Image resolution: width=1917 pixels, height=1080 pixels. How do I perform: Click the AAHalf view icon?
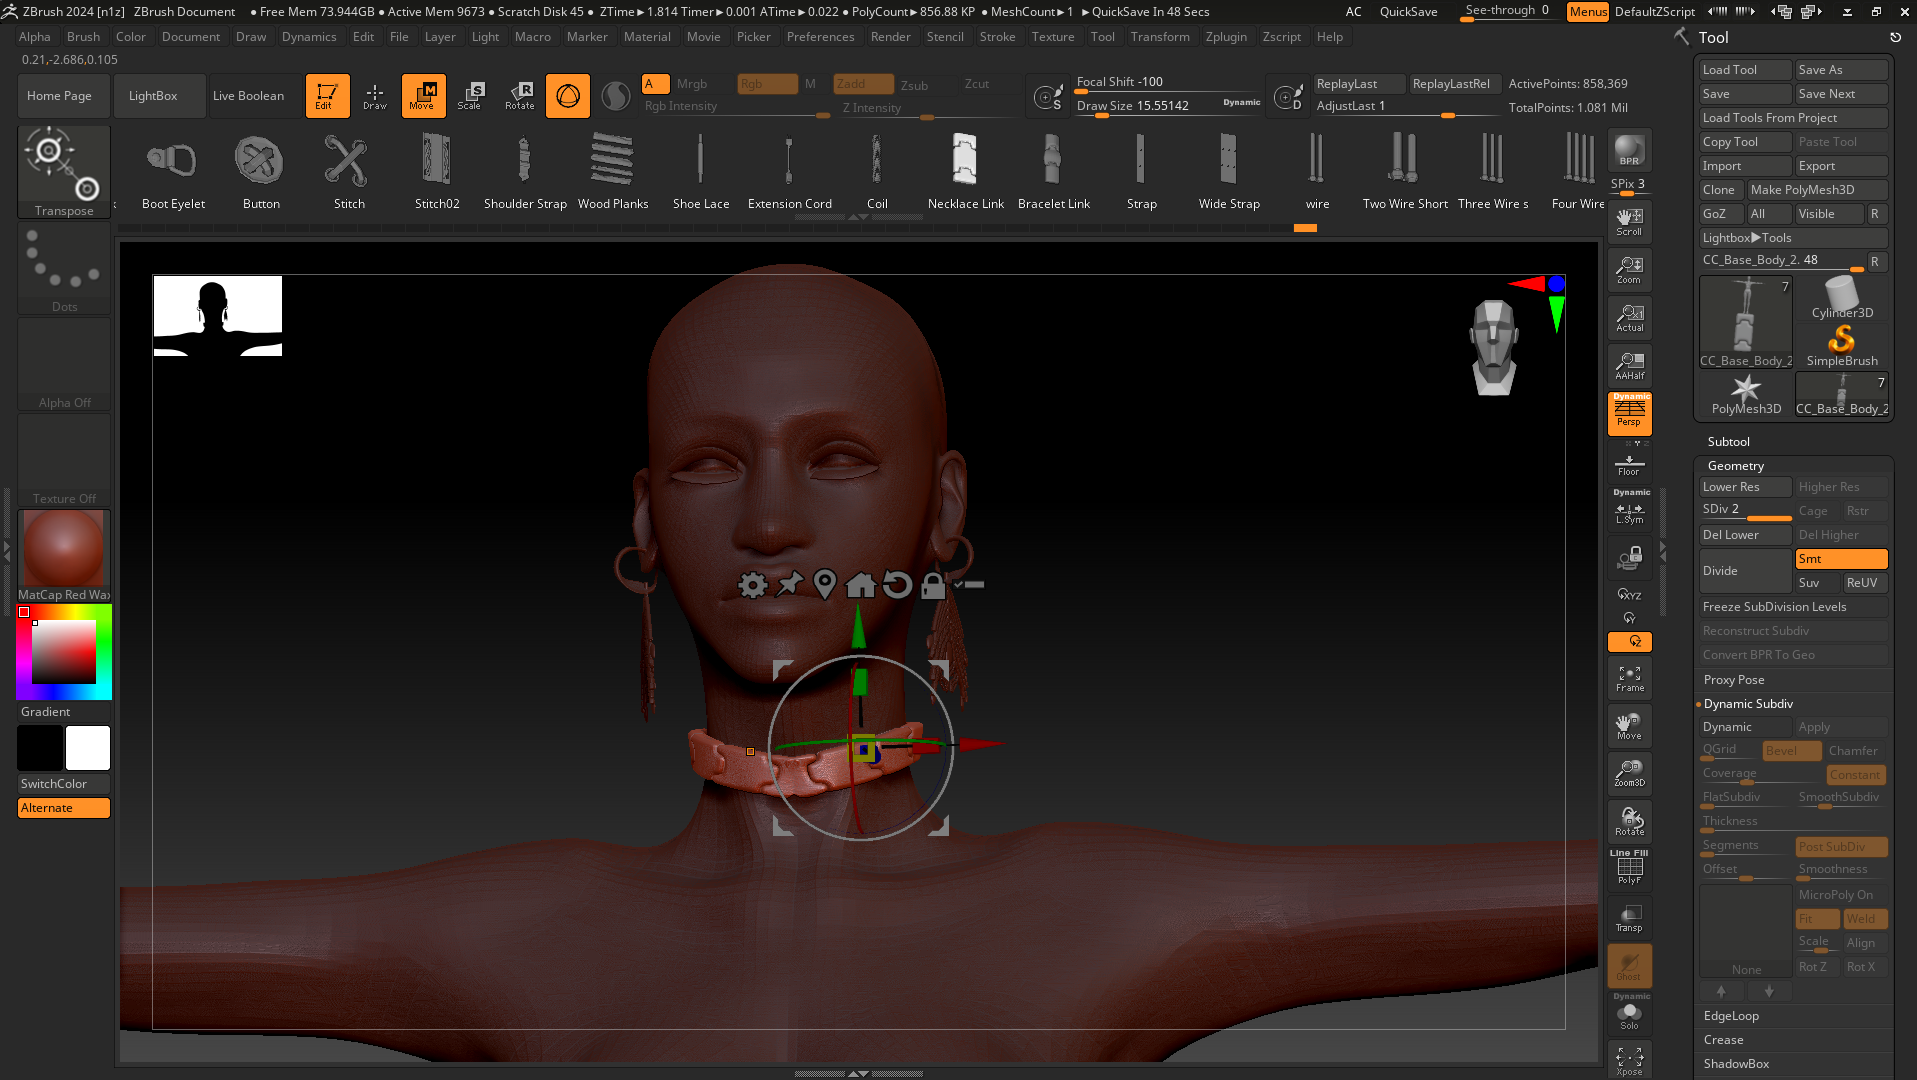(x=1629, y=365)
